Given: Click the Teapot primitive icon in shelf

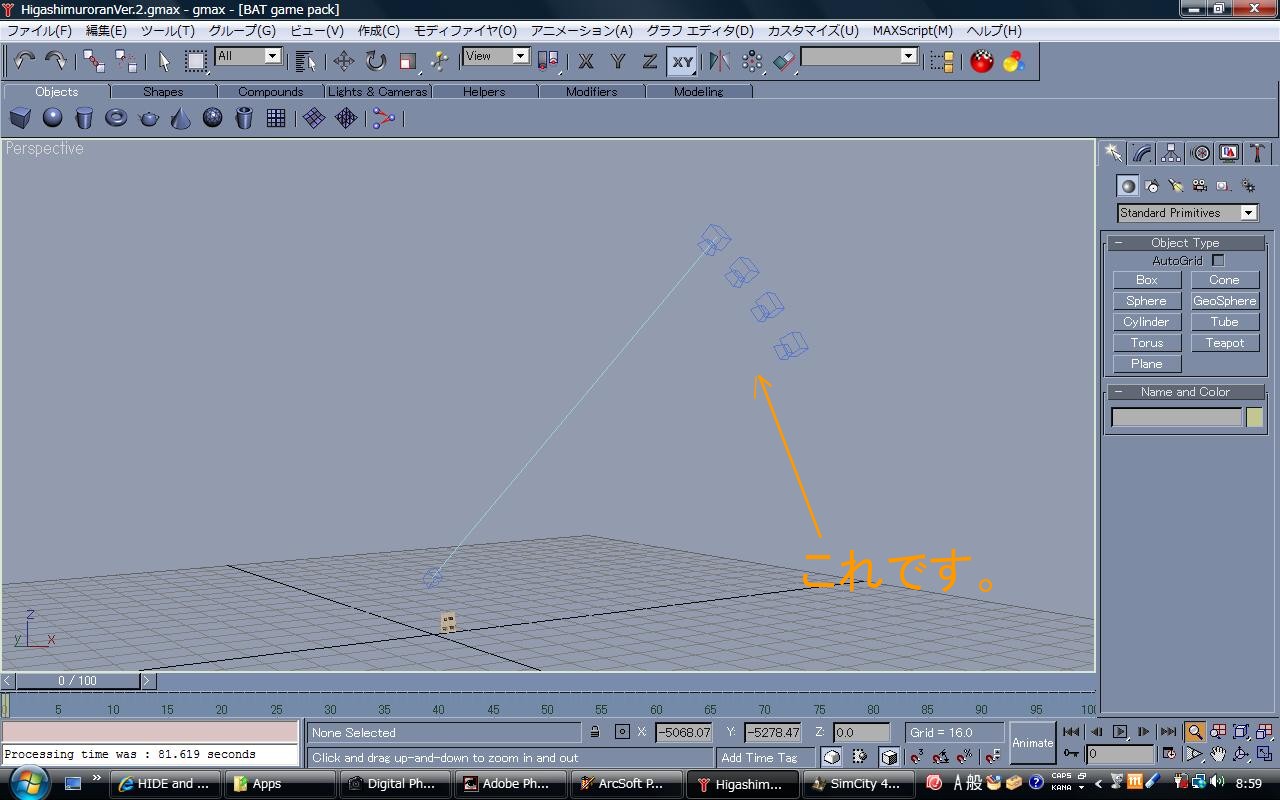Looking at the screenshot, I should point(148,118).
